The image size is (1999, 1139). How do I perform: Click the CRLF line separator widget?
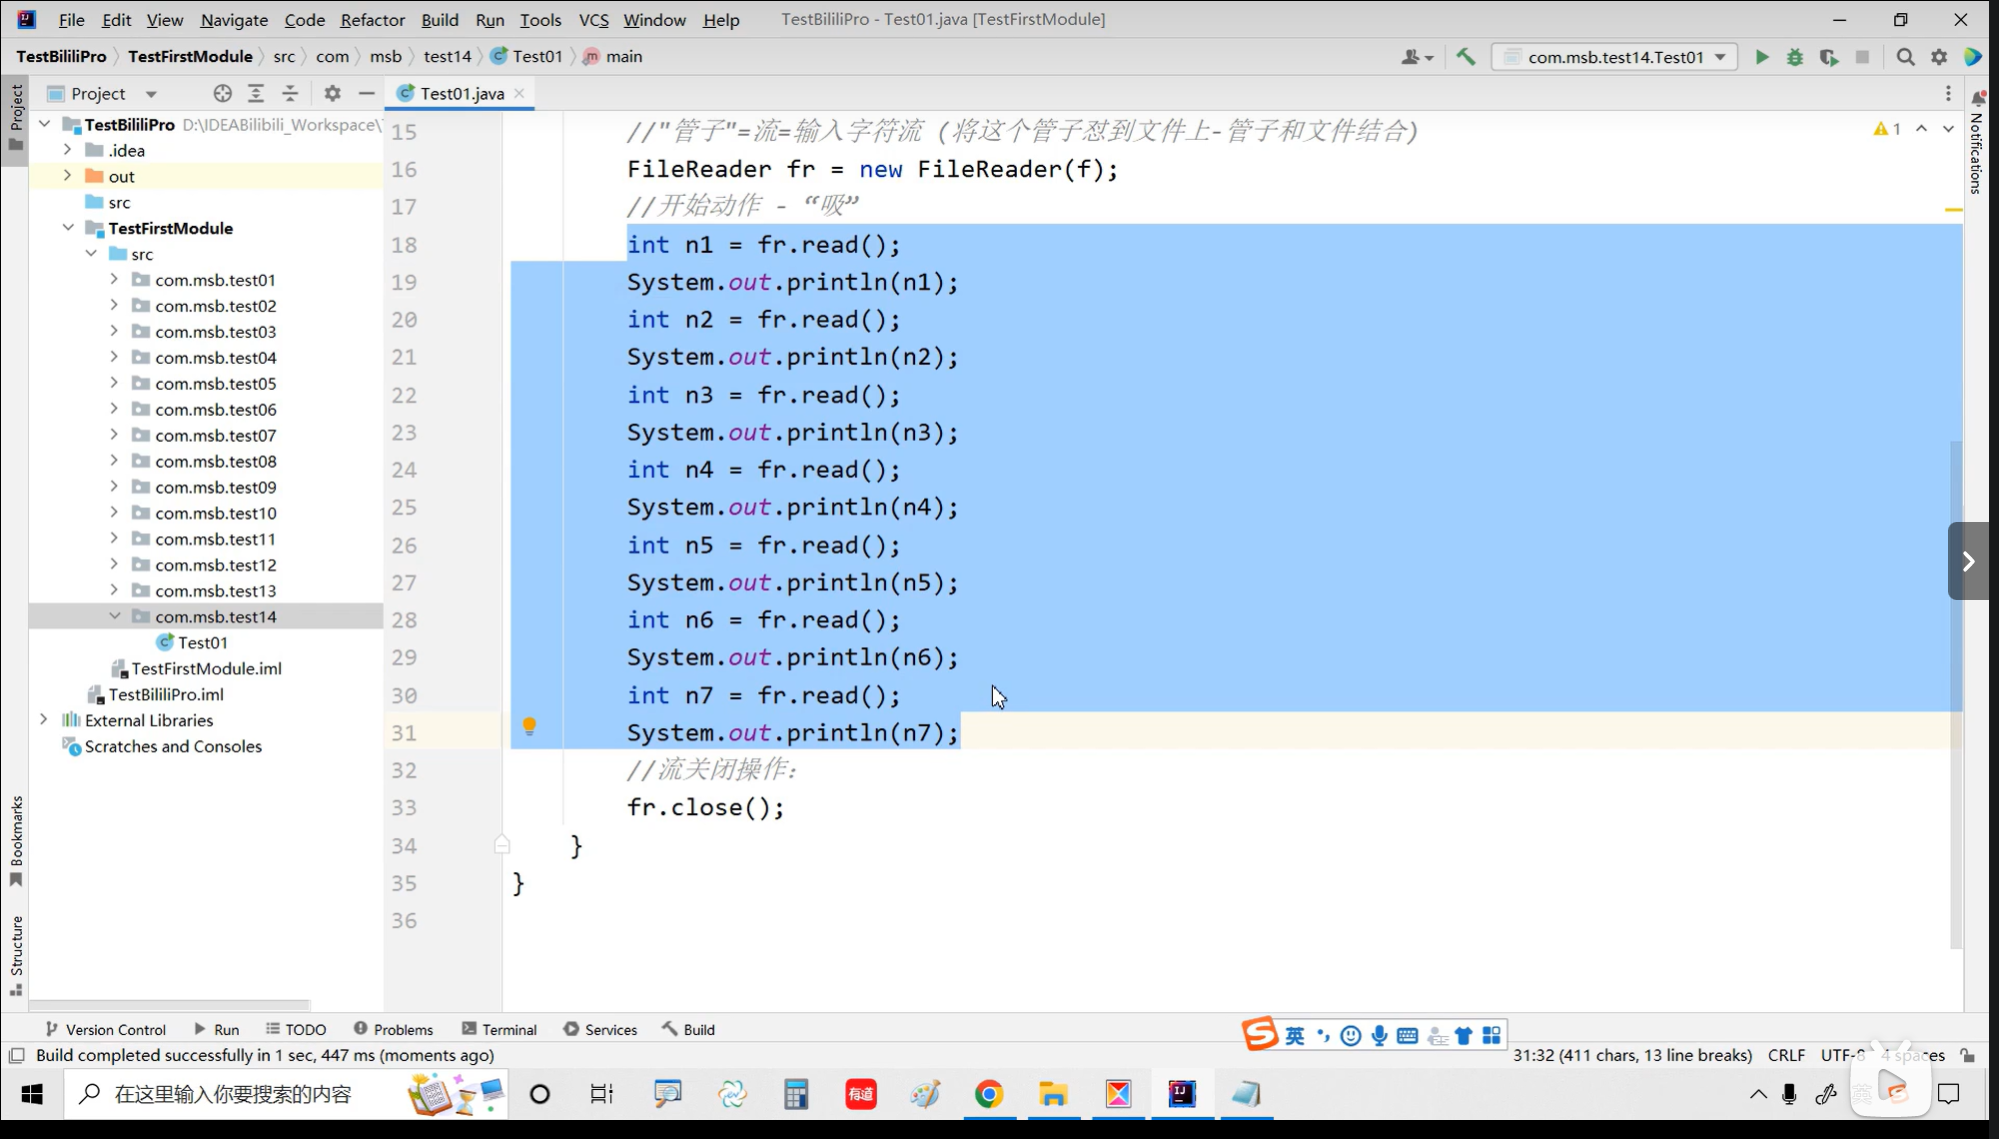click(x=1786, y=1055)
